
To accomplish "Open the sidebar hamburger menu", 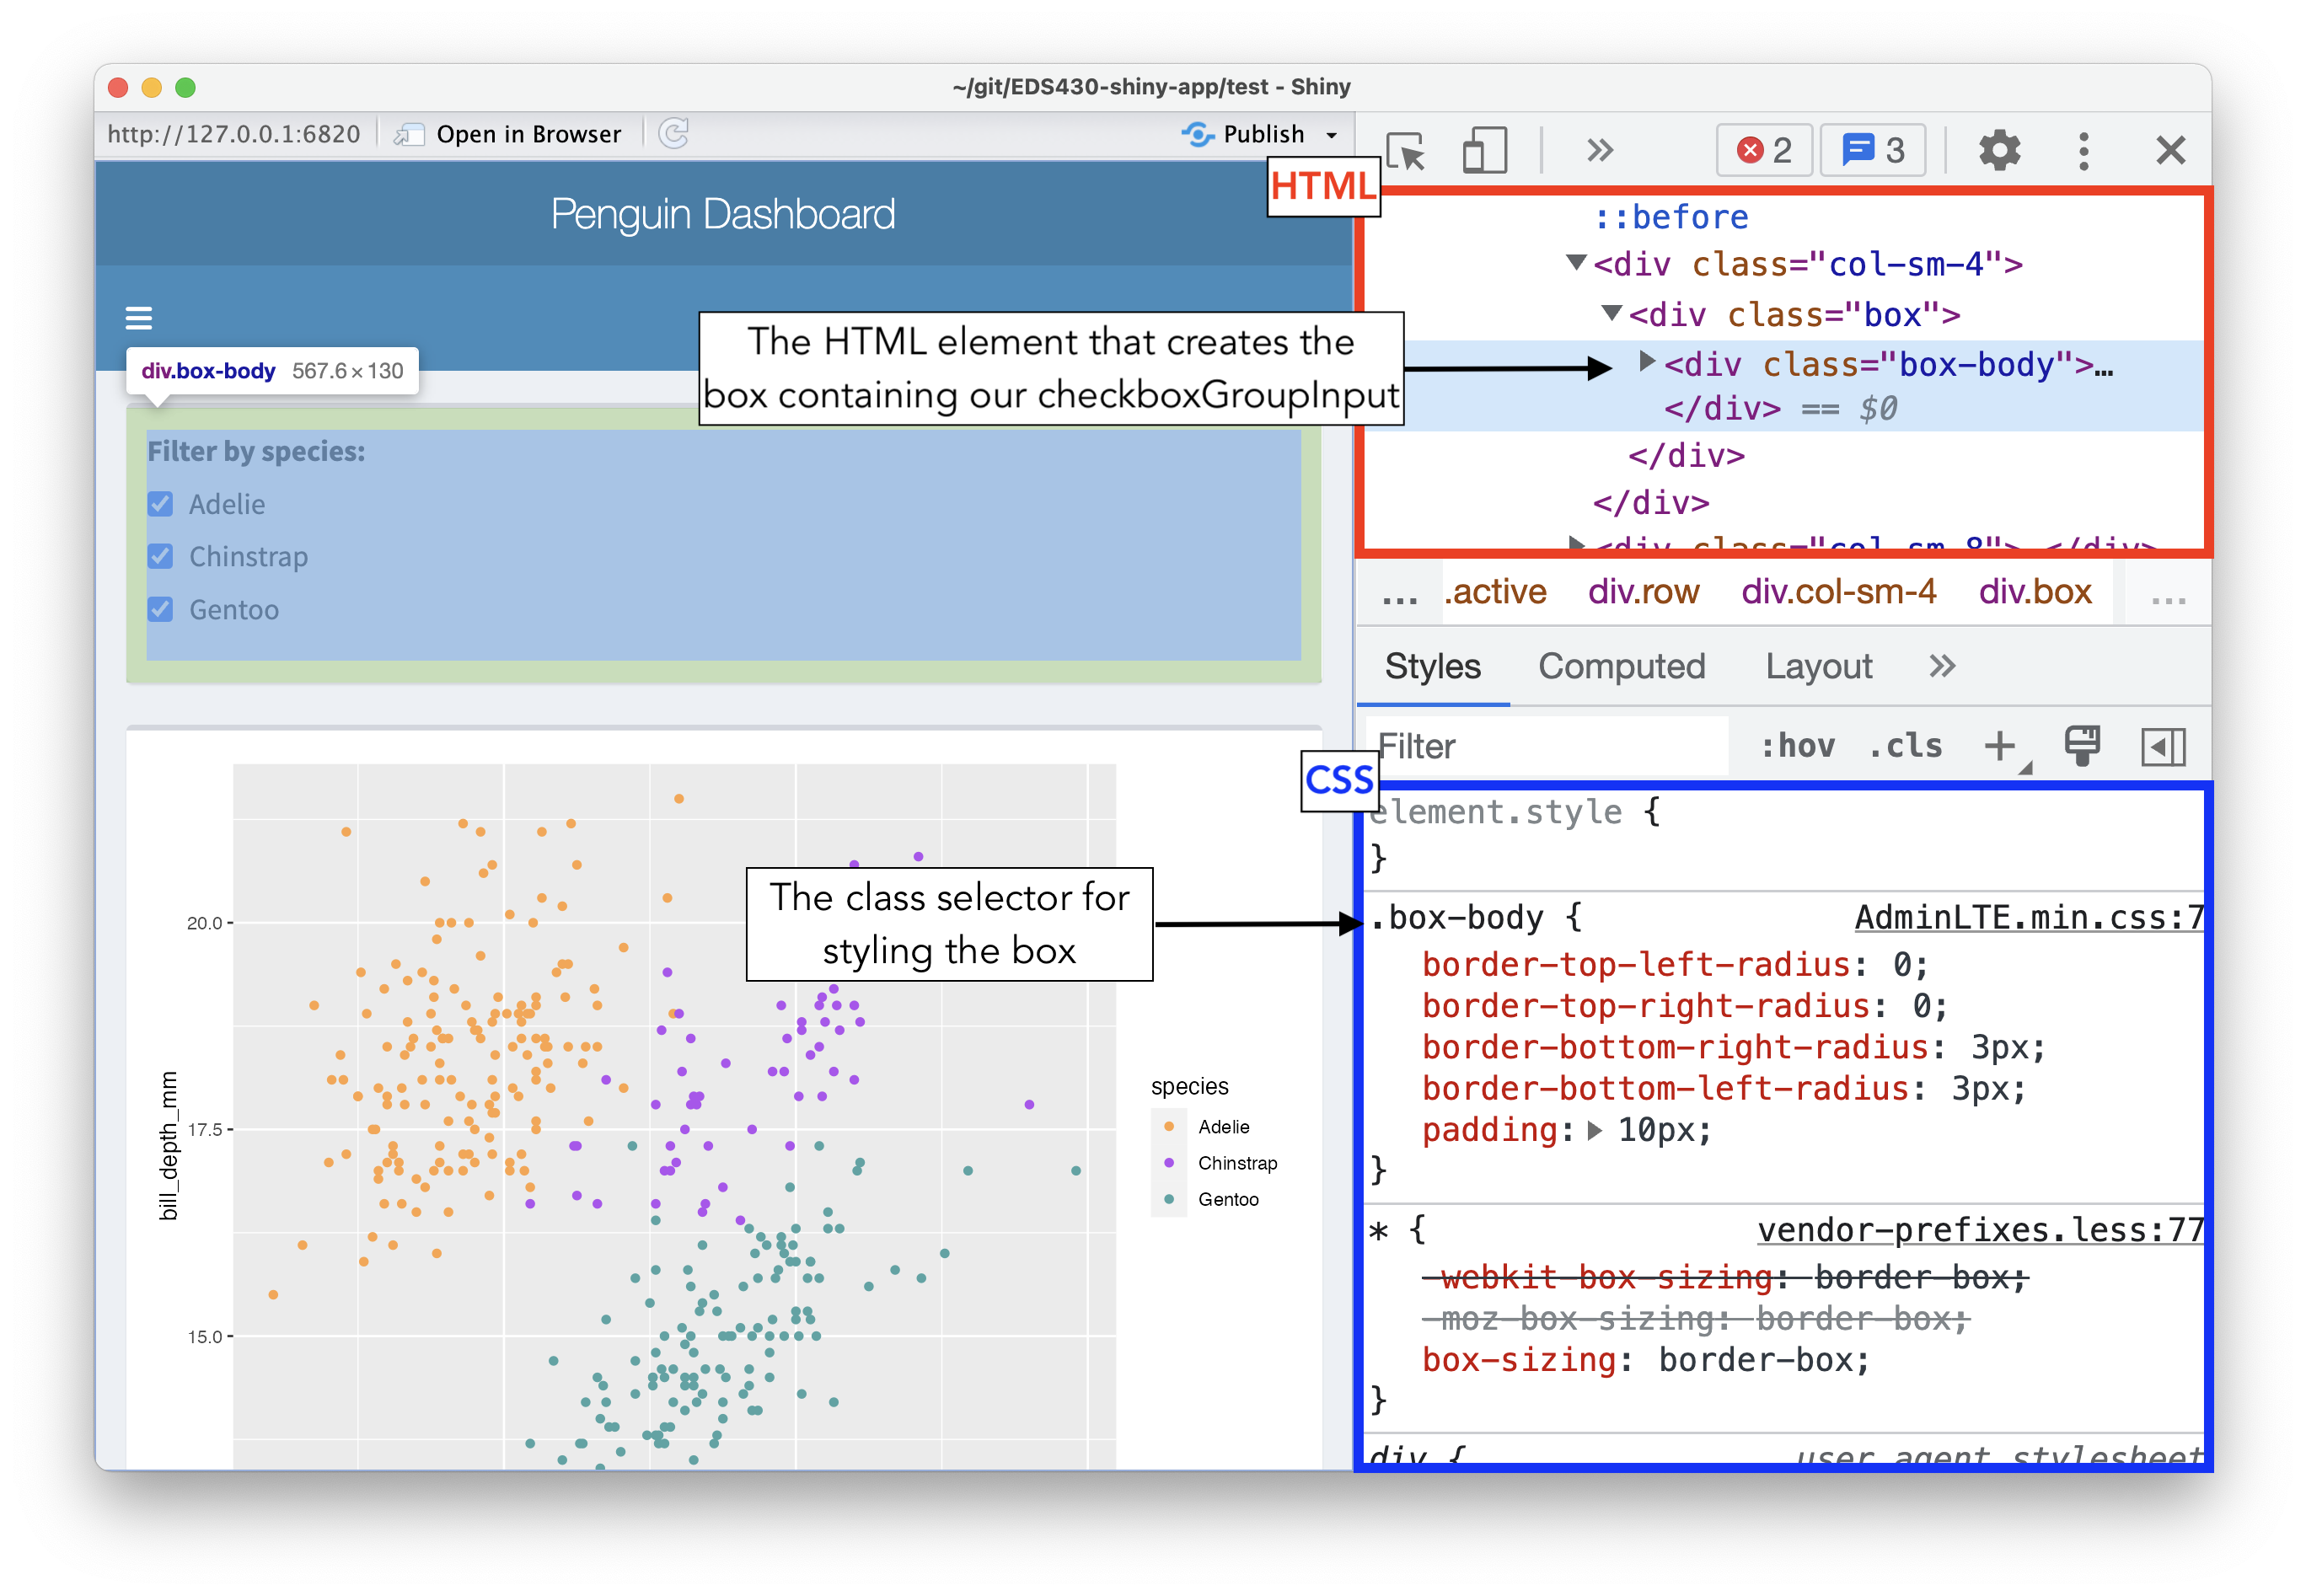I will [x=139, y=318].
